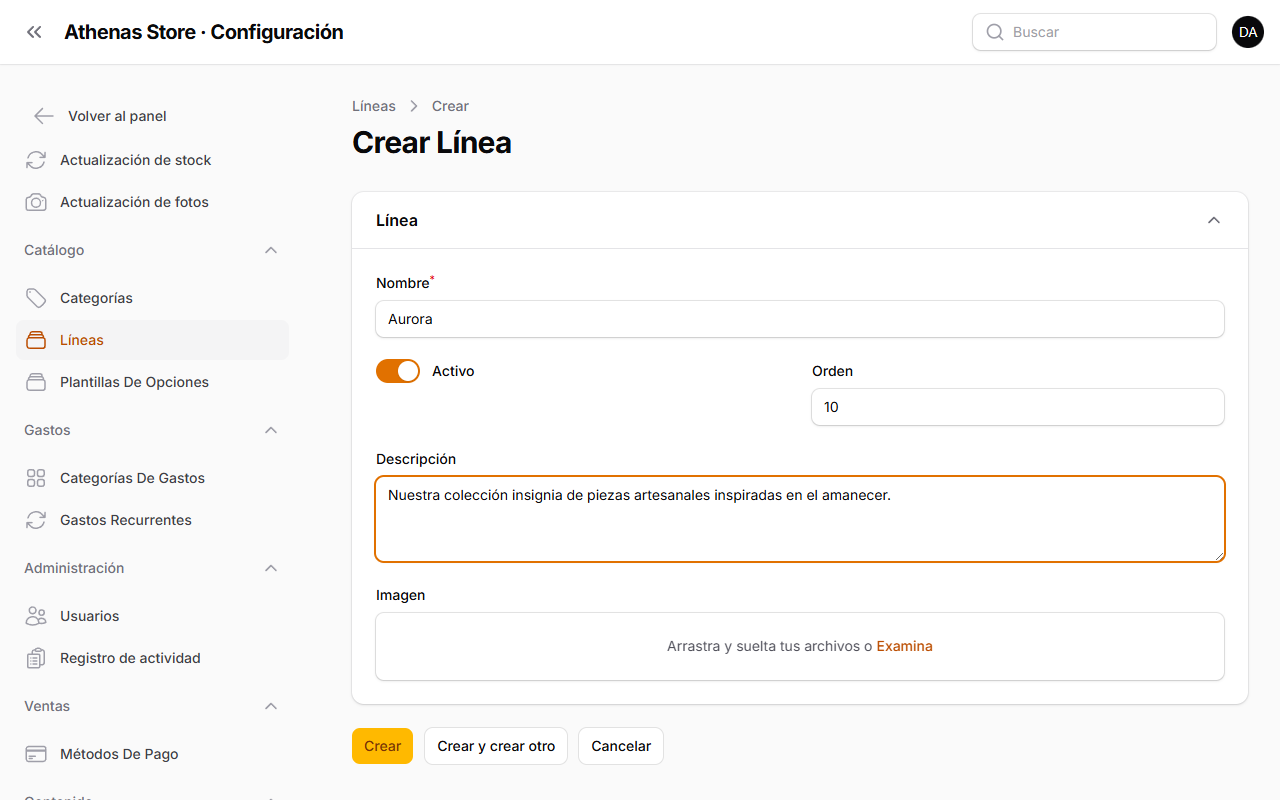
Task: Click the Categorías De Gastos grid icon
Action: 36,478
